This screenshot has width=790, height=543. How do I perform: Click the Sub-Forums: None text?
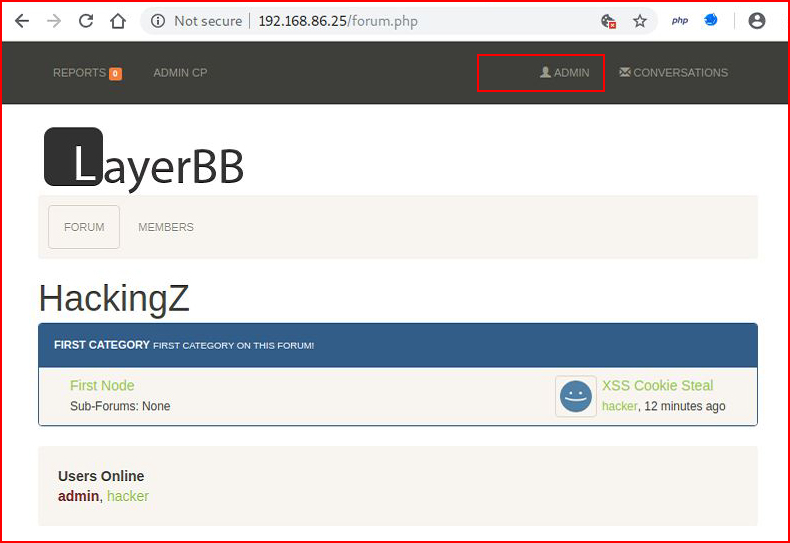(x=120, y=406)
